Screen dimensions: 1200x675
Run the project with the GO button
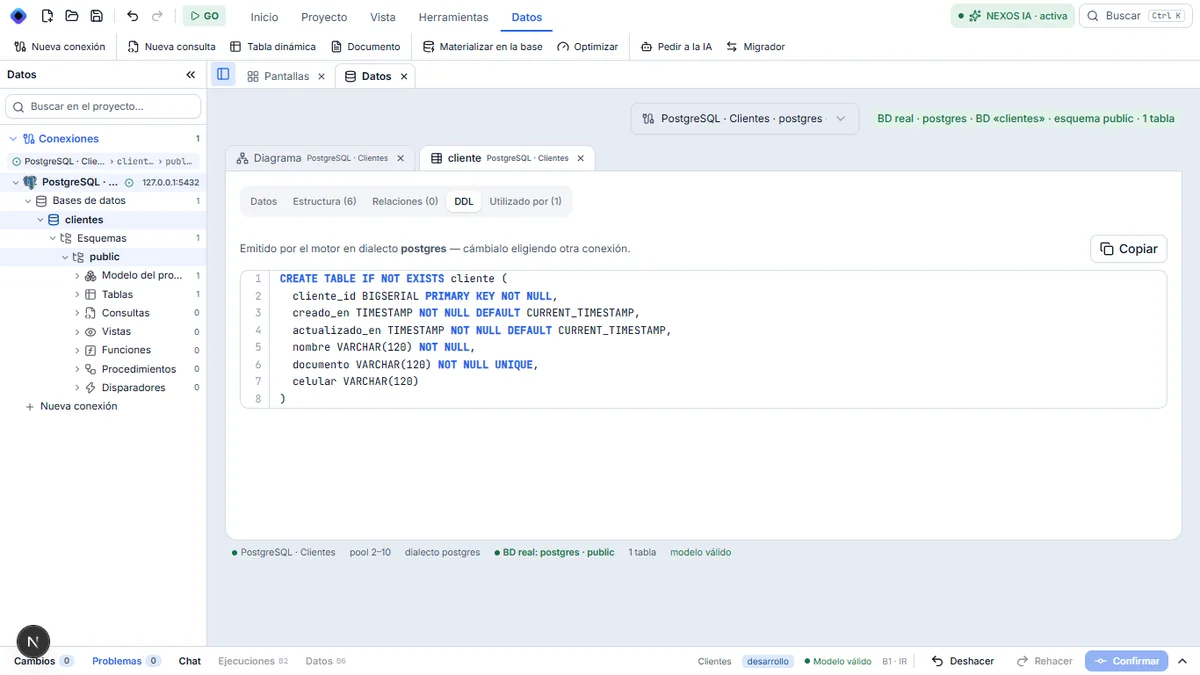[x=204, y=16]
